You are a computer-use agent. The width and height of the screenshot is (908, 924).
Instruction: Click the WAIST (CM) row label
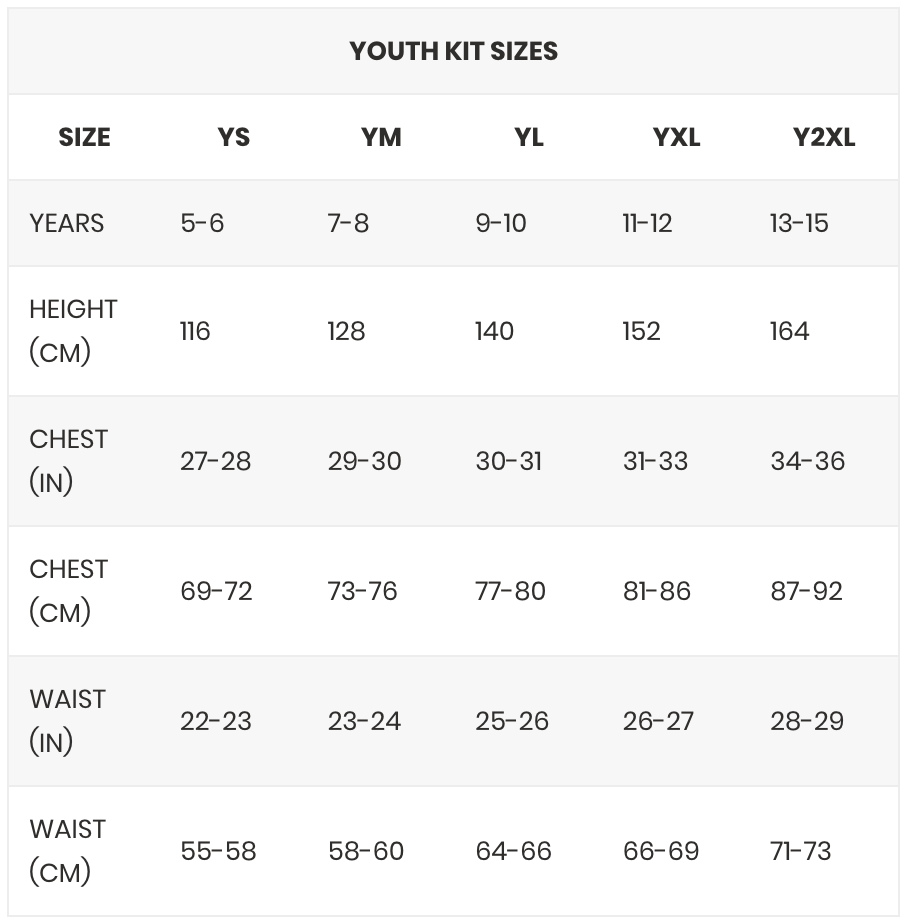[67, 851]
